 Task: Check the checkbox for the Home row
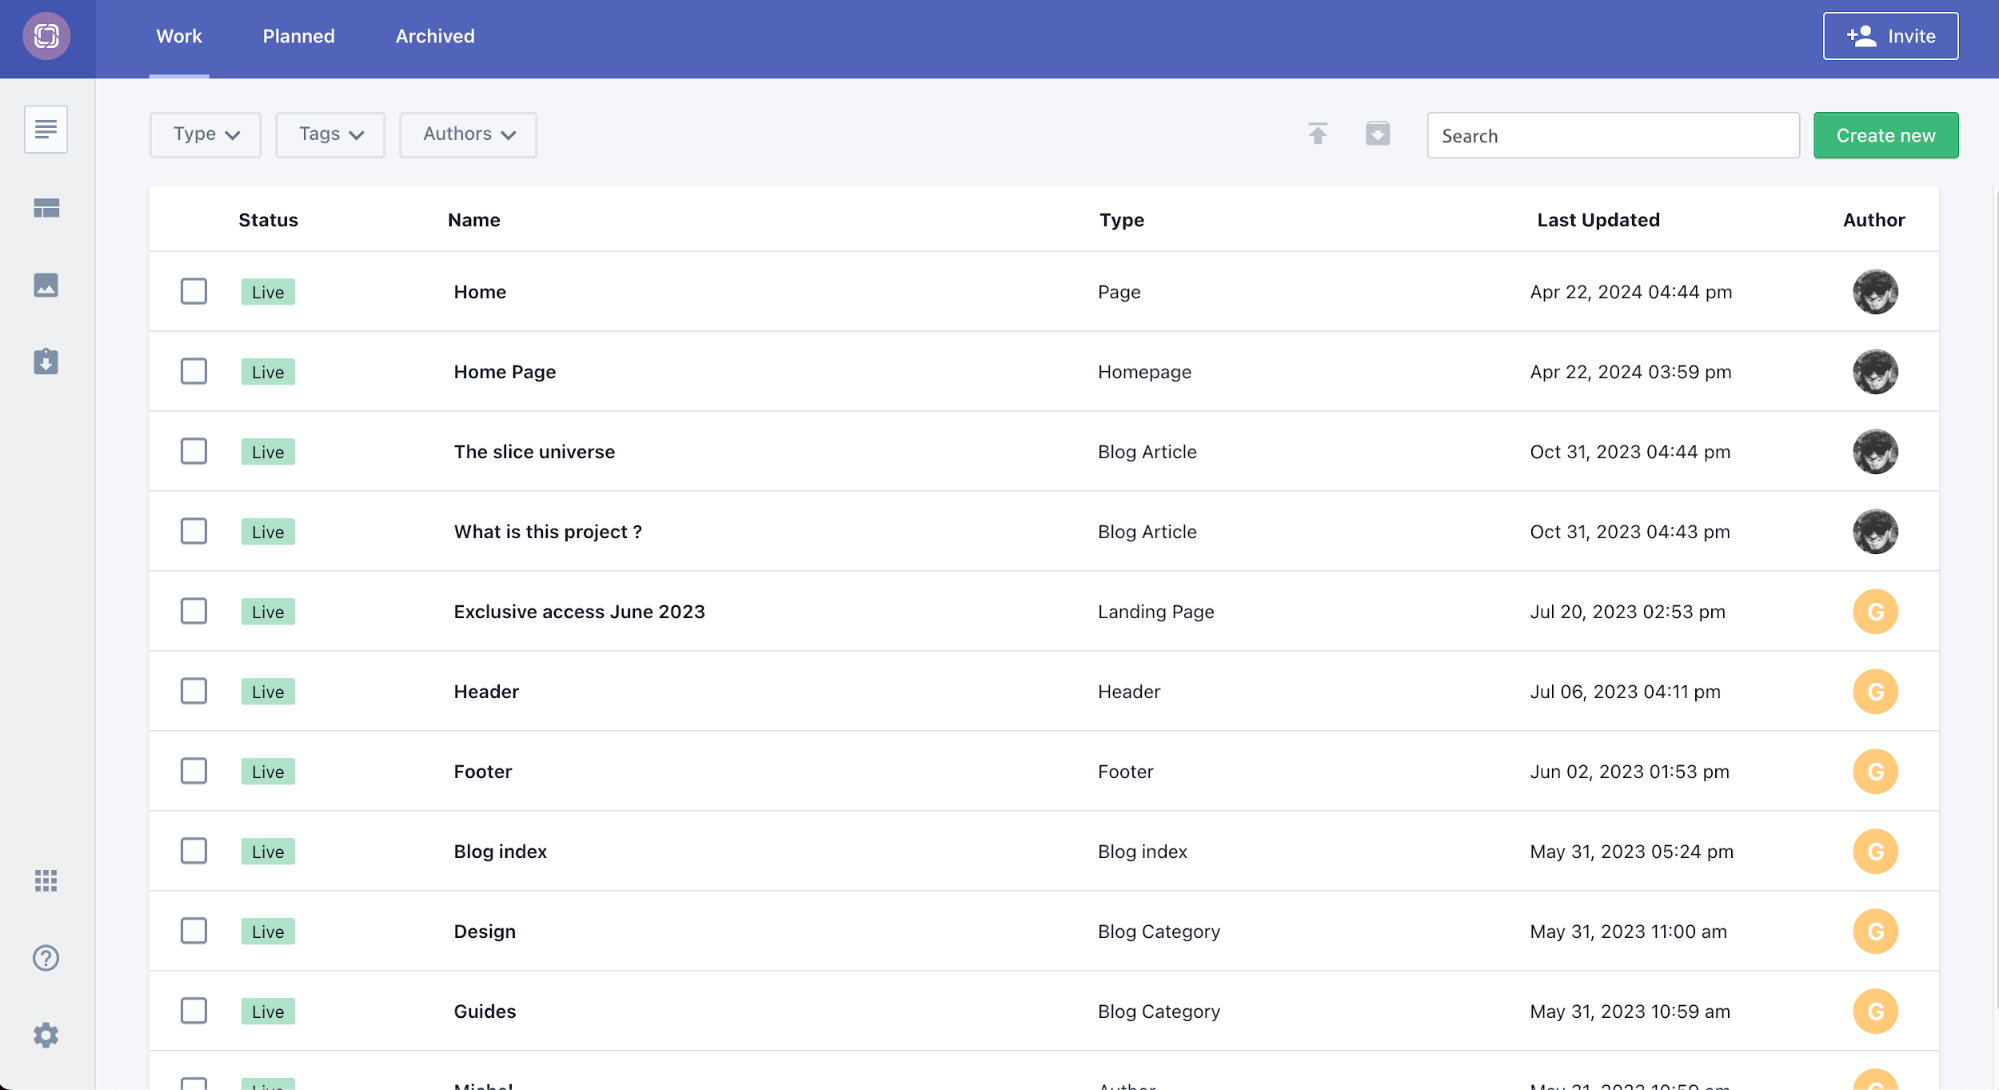coord(194,291)
